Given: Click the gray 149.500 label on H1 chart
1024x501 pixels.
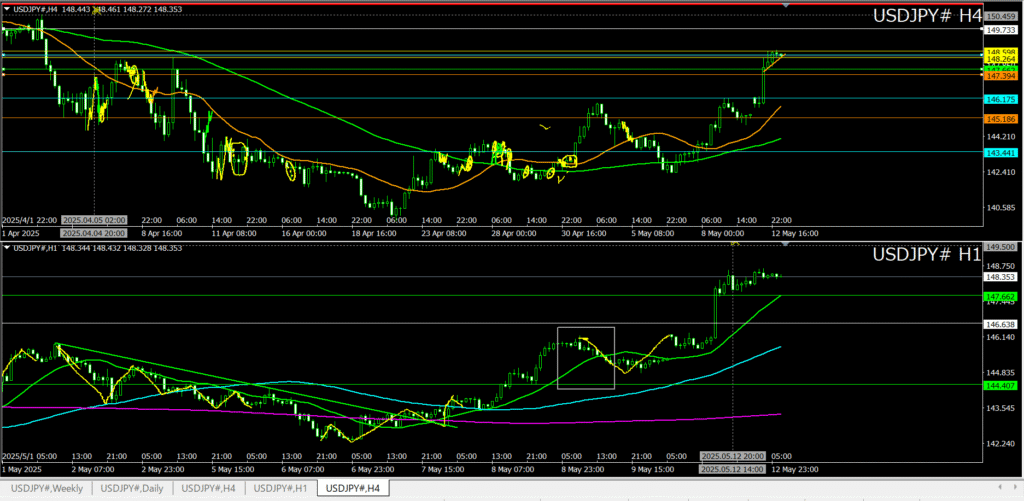Looking at the screenshot, I should 1001,248.
